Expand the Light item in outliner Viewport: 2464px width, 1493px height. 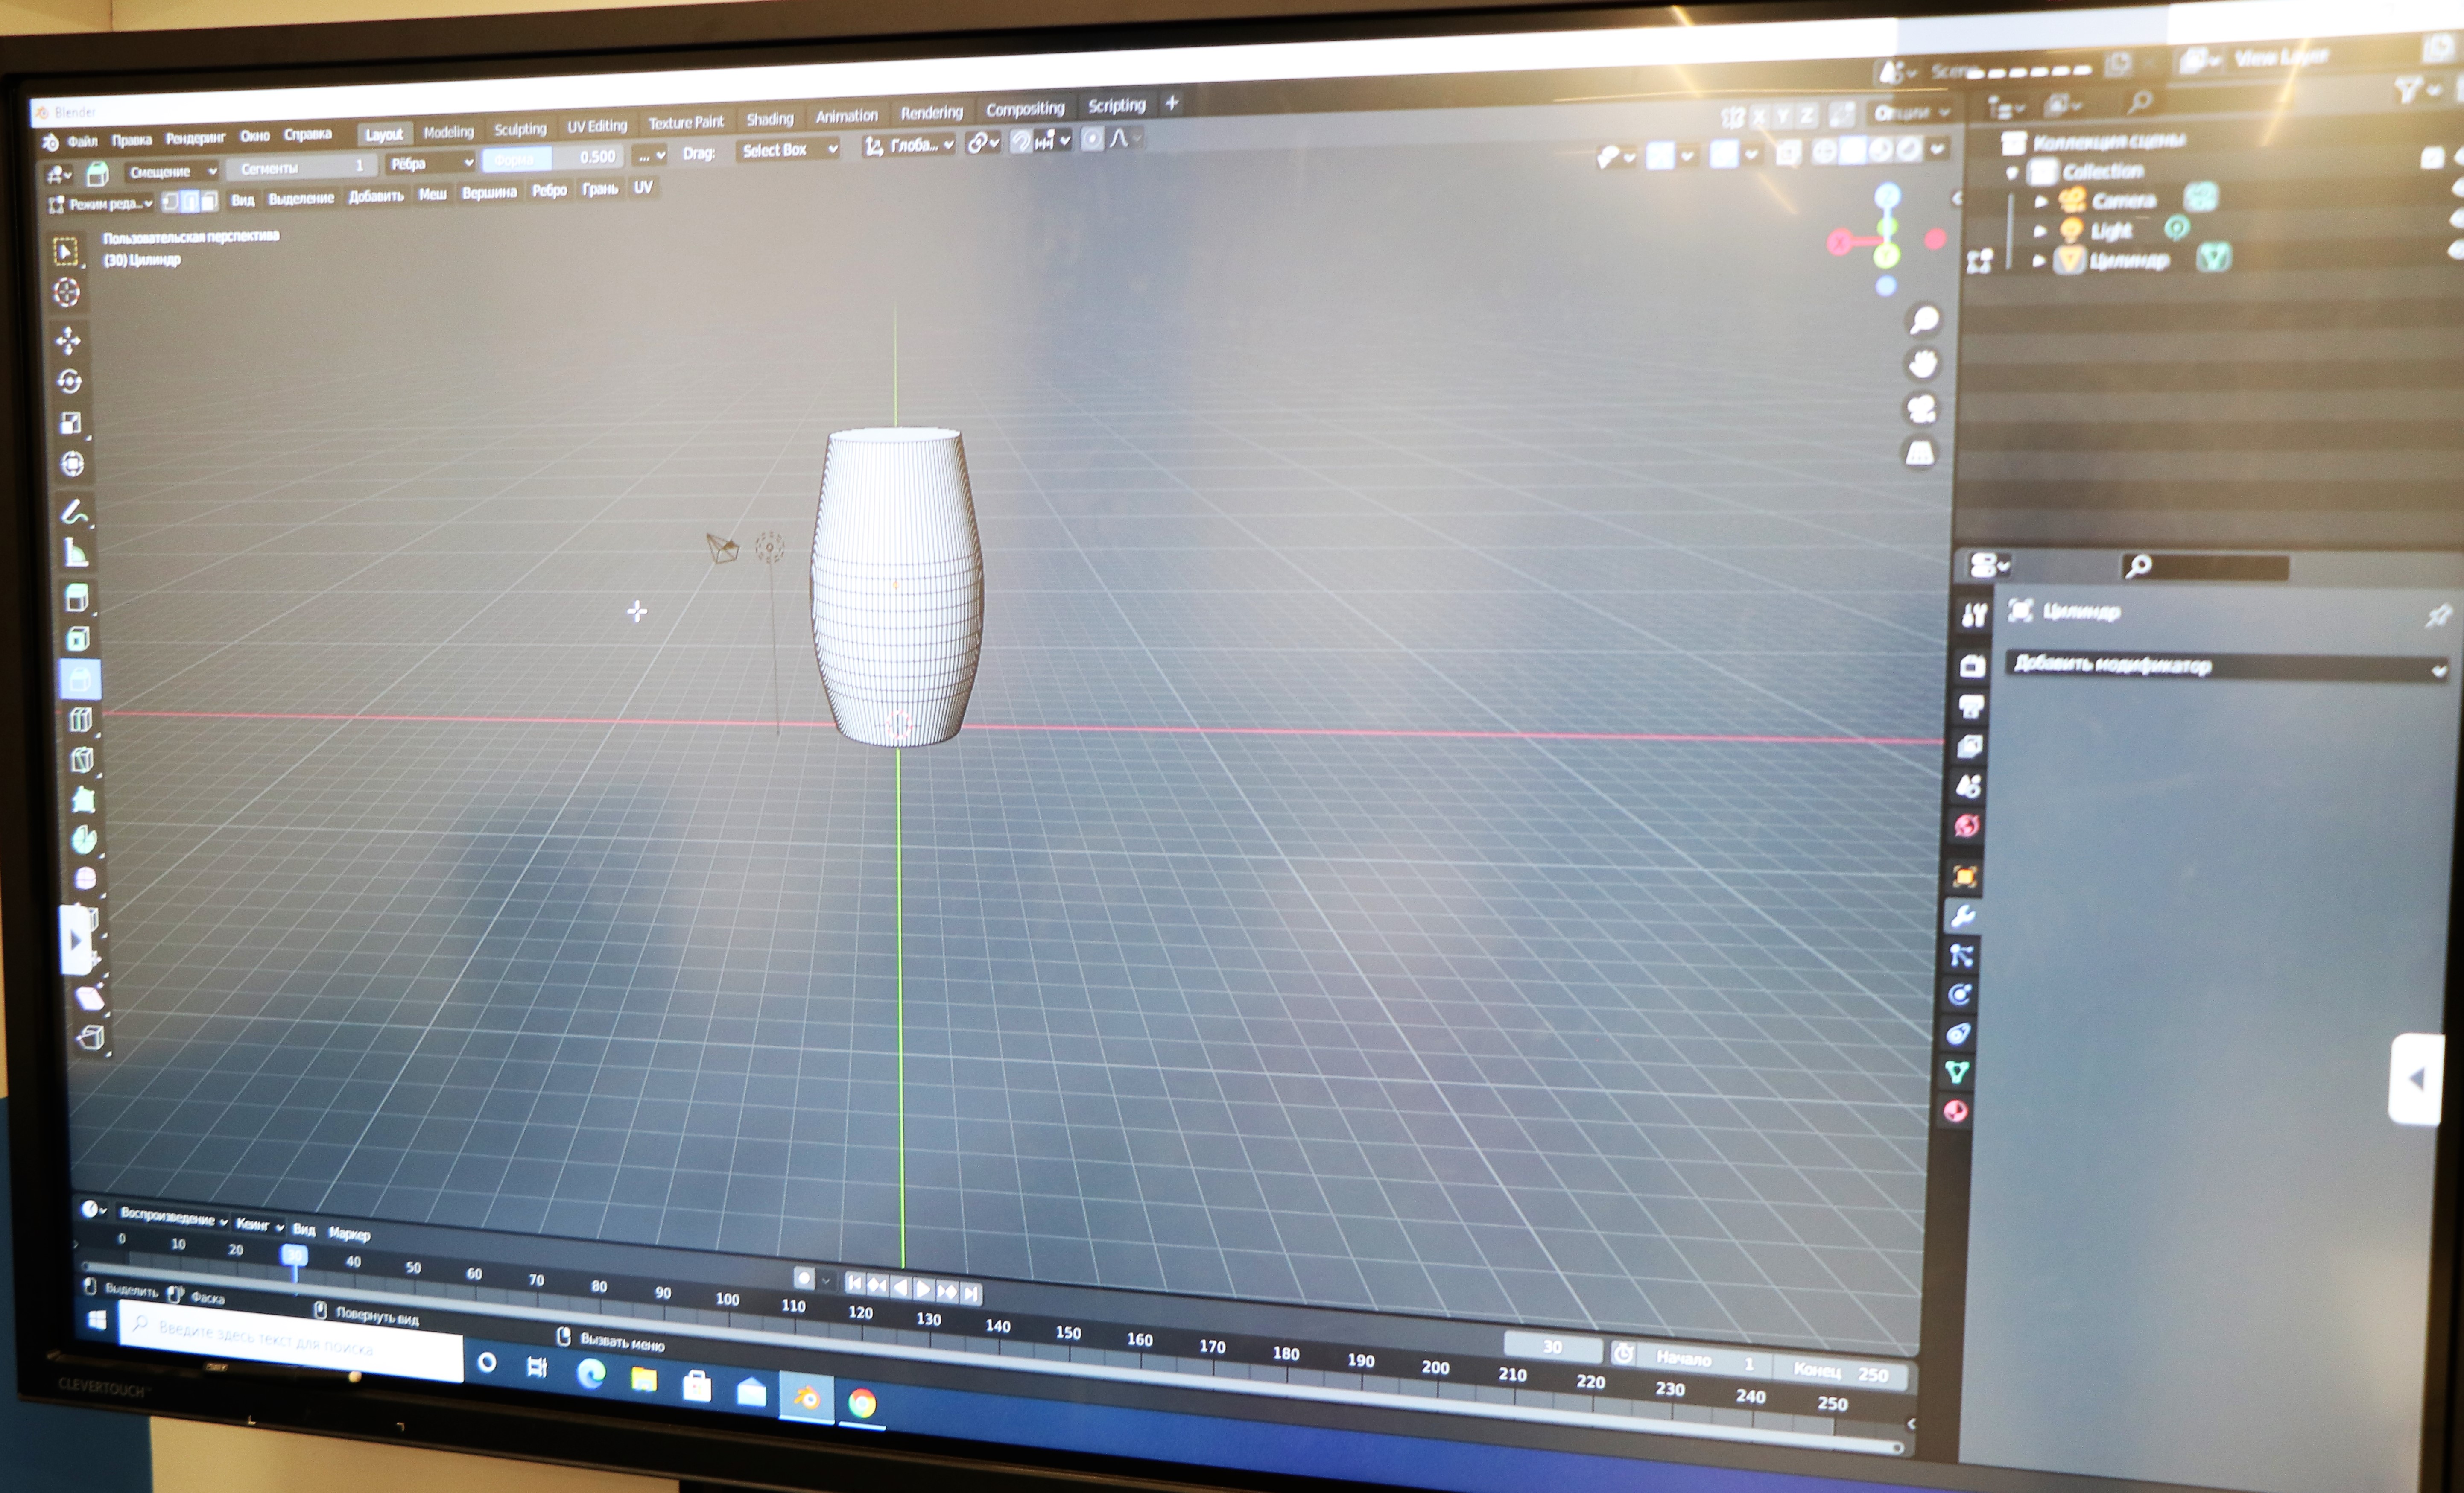click(x=2041, y=231)
